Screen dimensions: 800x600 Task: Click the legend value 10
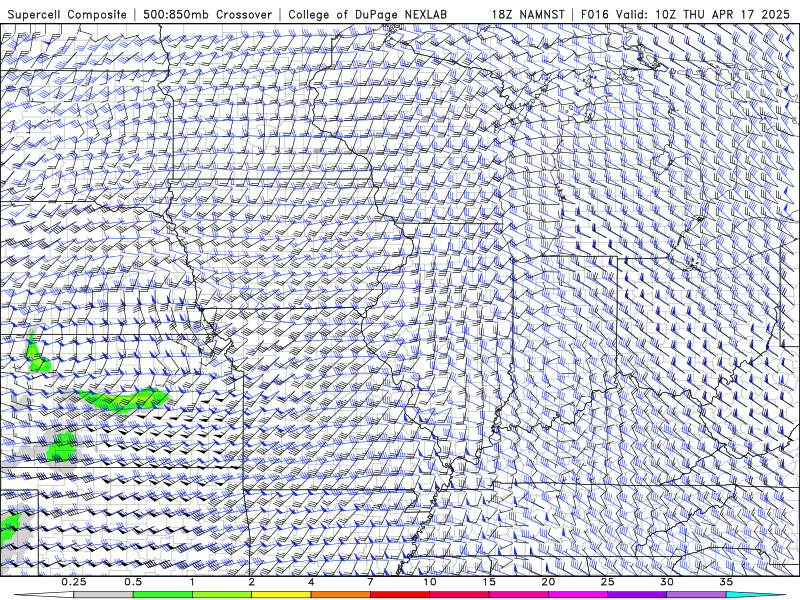(x=430, y=582)
